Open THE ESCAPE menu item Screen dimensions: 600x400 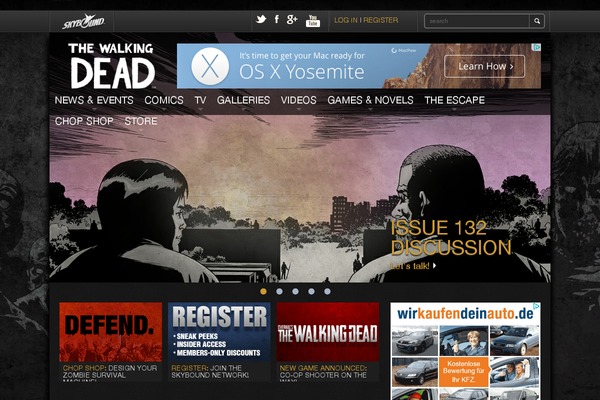[x=455, y=100]
